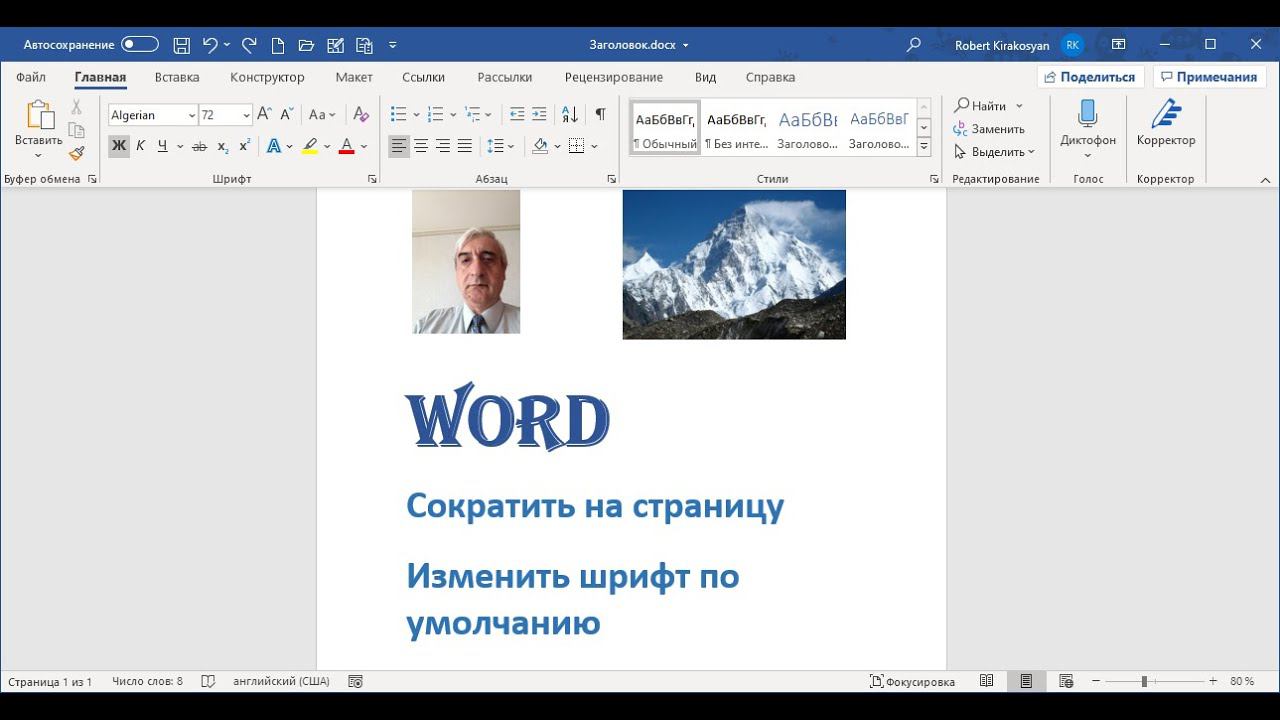This screenshot has height=720, width=1280.
Task: Click the Save floppy disk icon
Action: click(x=181, y=45)
